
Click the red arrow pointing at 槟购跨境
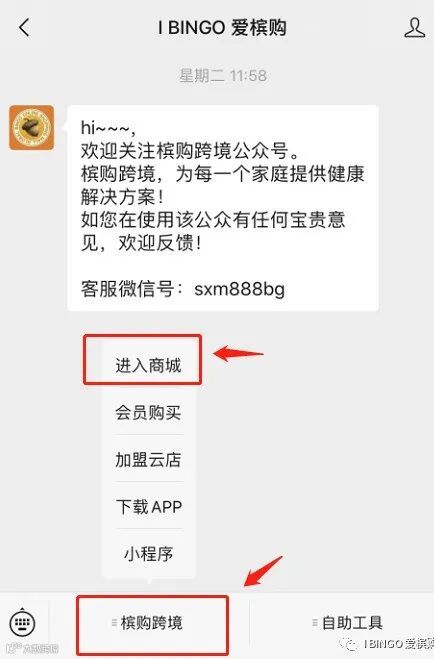(x=263, y=571)
